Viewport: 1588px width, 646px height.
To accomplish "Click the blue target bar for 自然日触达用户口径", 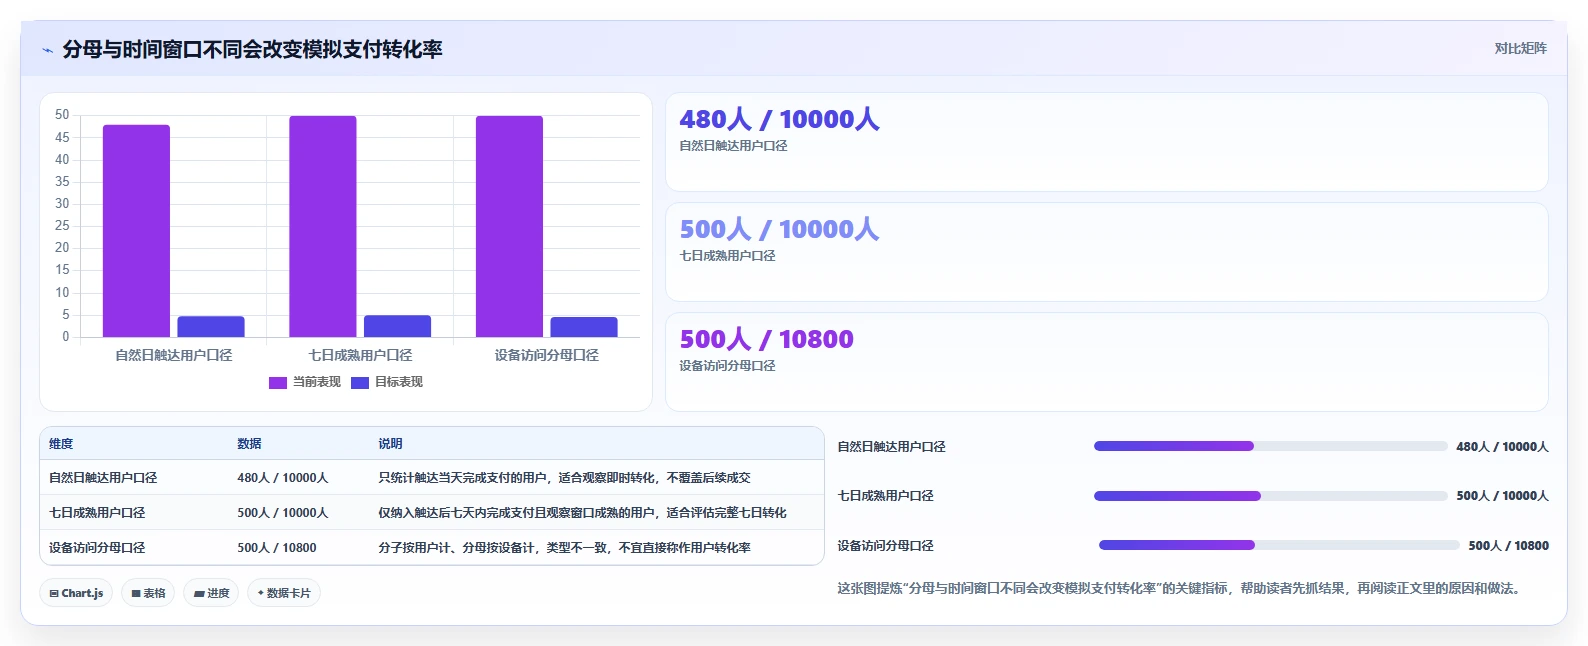I will click(x=211, y=327).
